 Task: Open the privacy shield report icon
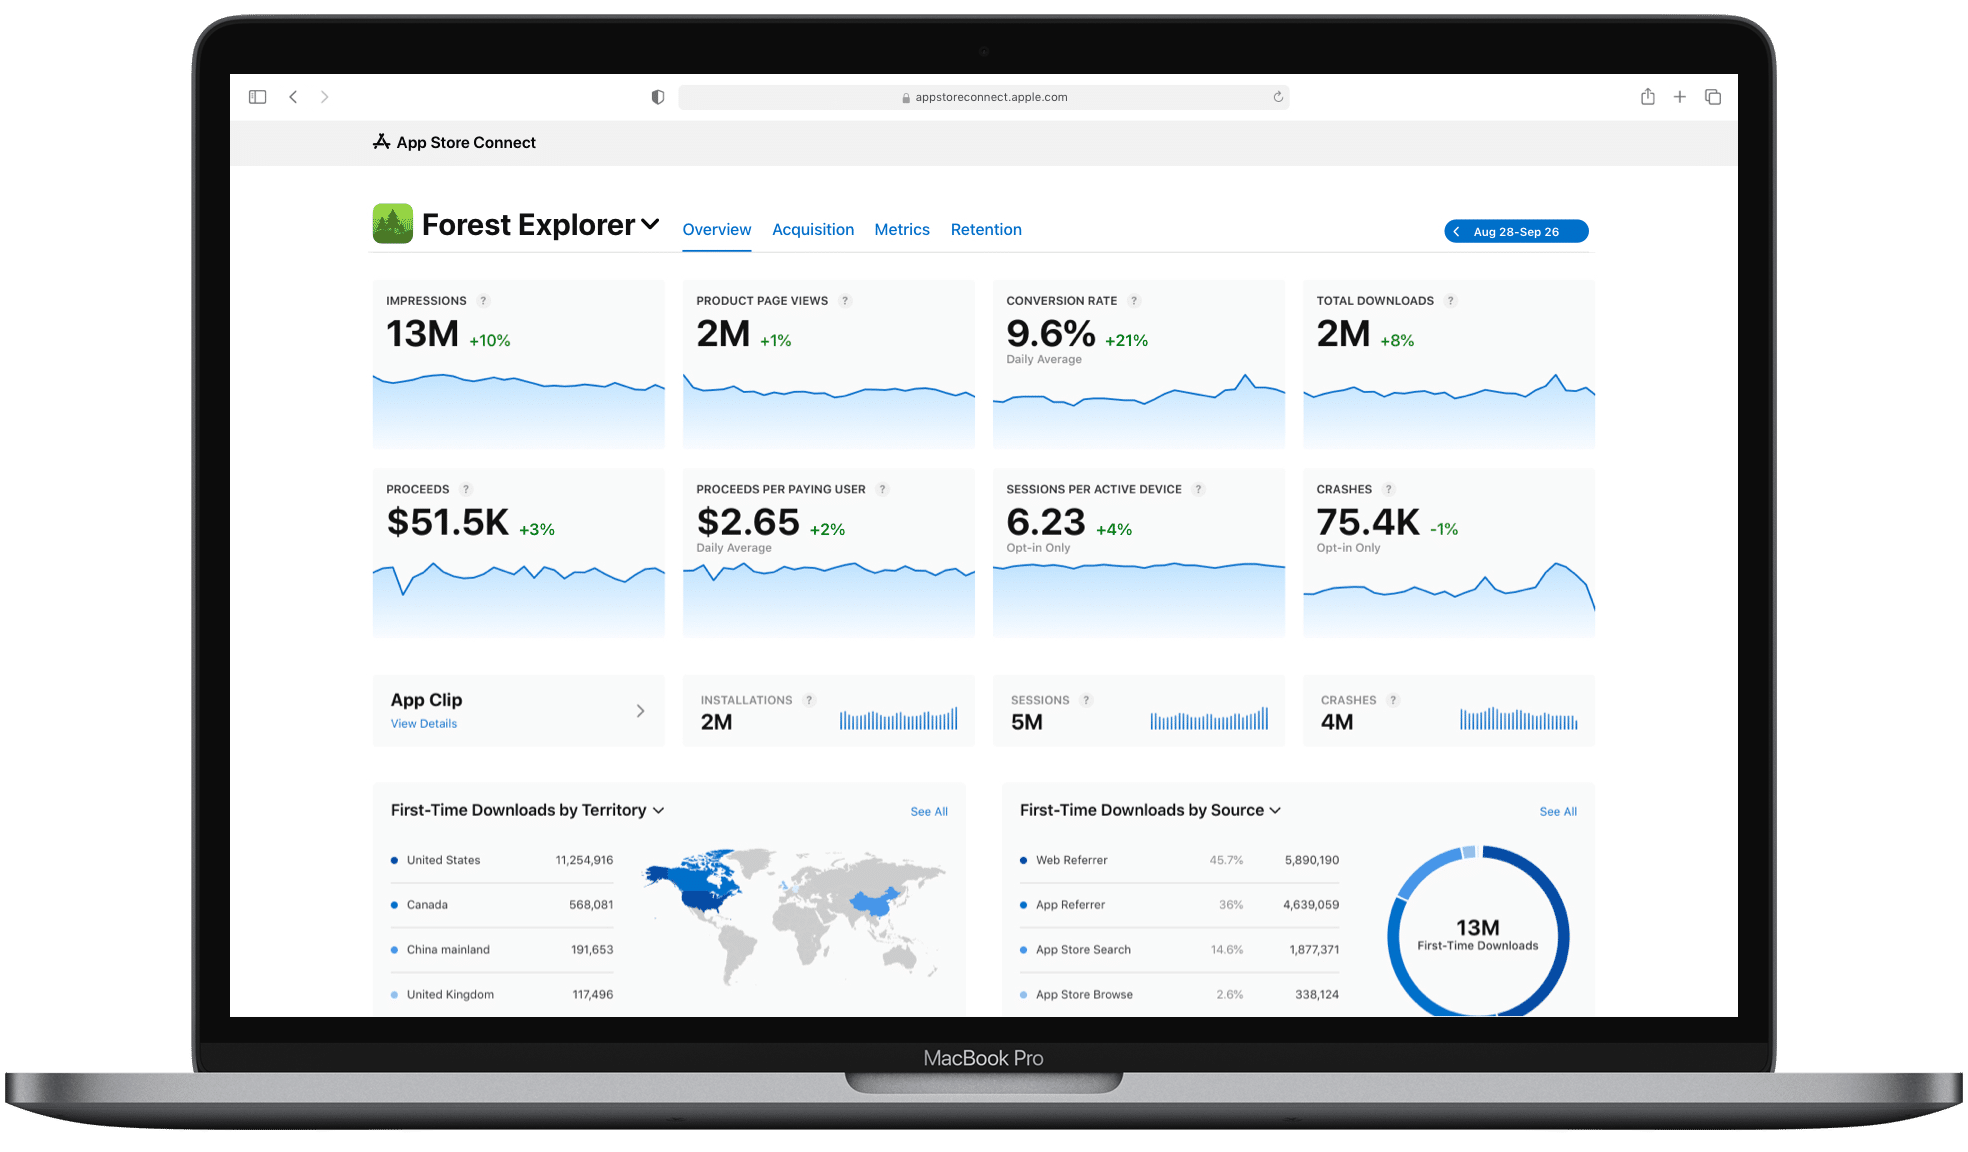coord(657,97)
